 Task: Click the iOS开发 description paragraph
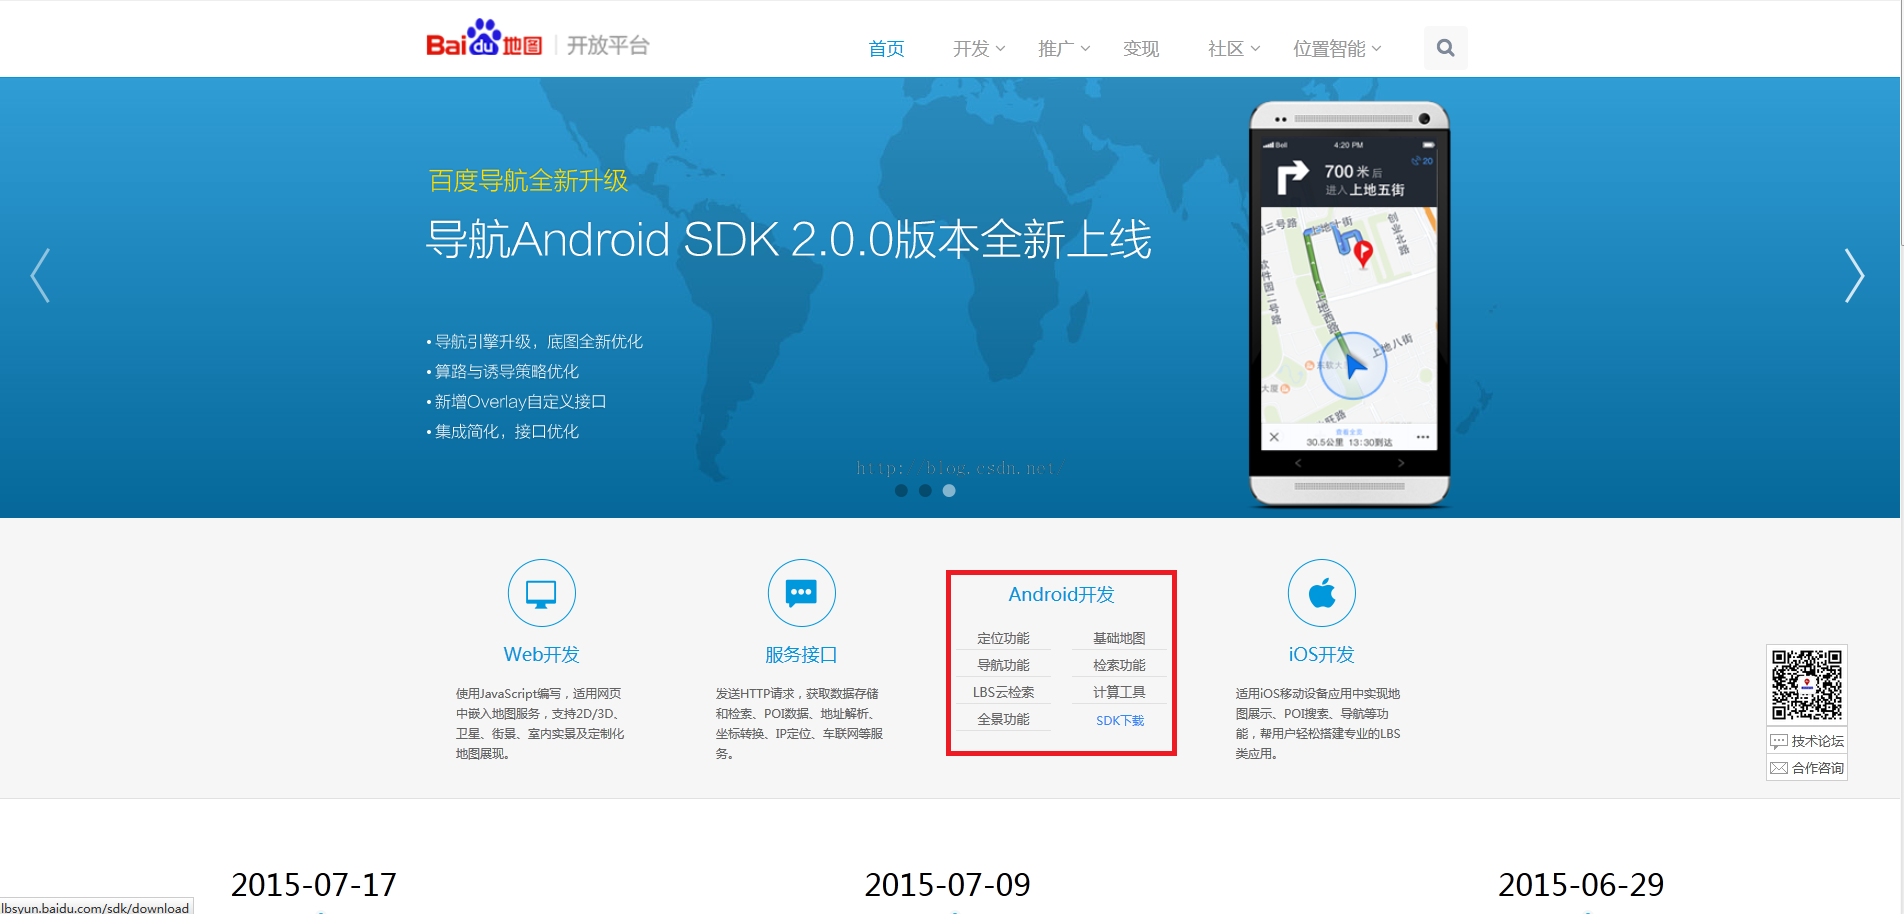(1318, 724)
